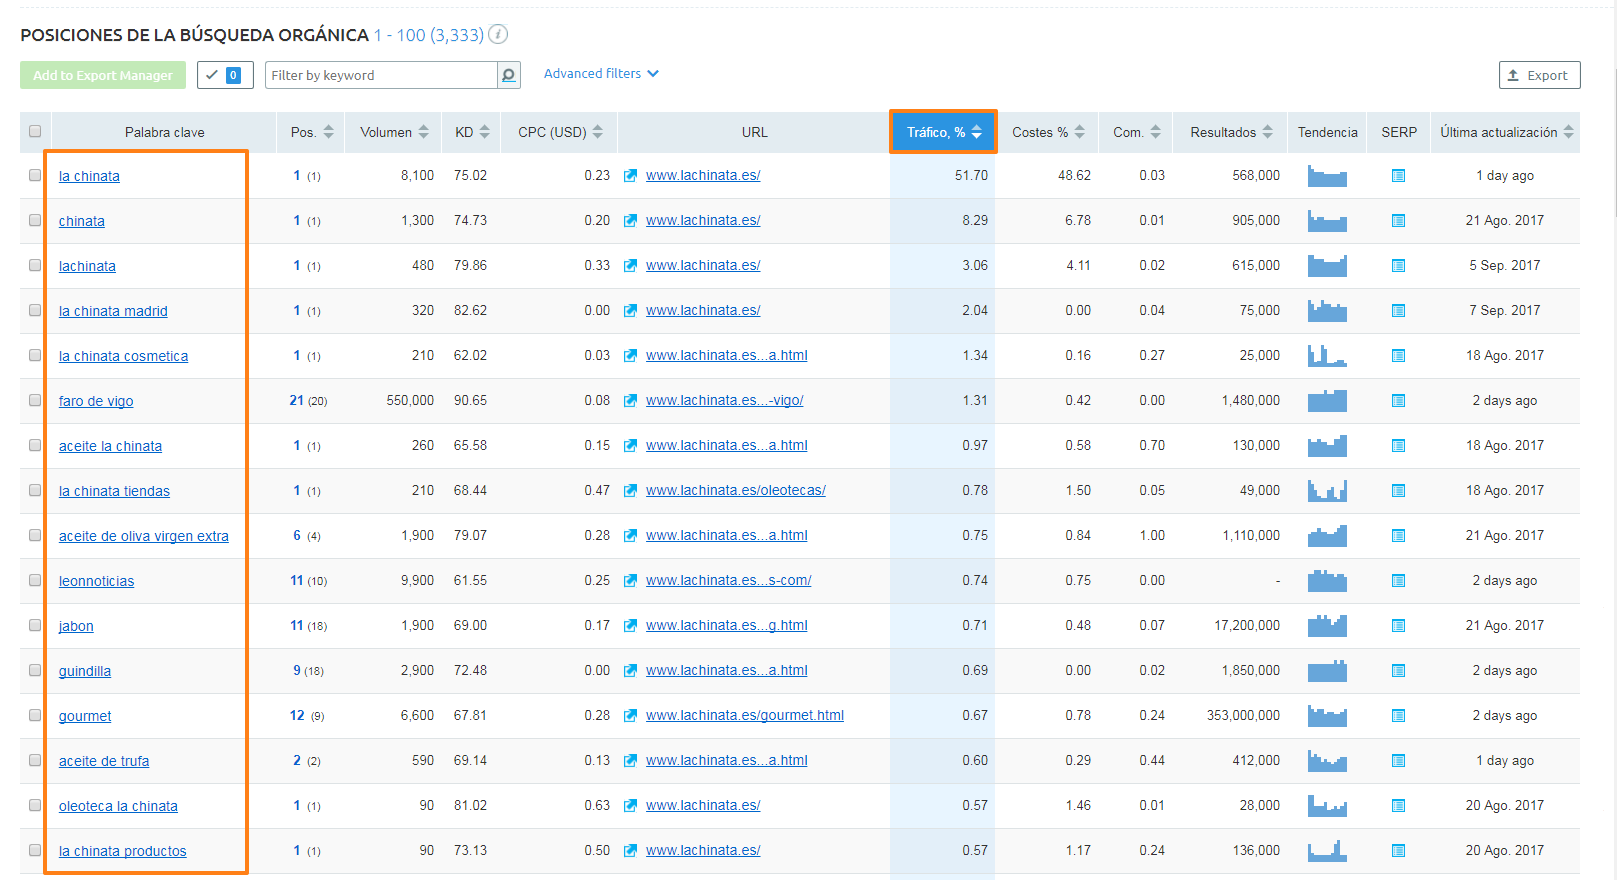Focus the Filter by keyword input field
The width and height of the screenshot is (1617, 880).
click(381, 75)
